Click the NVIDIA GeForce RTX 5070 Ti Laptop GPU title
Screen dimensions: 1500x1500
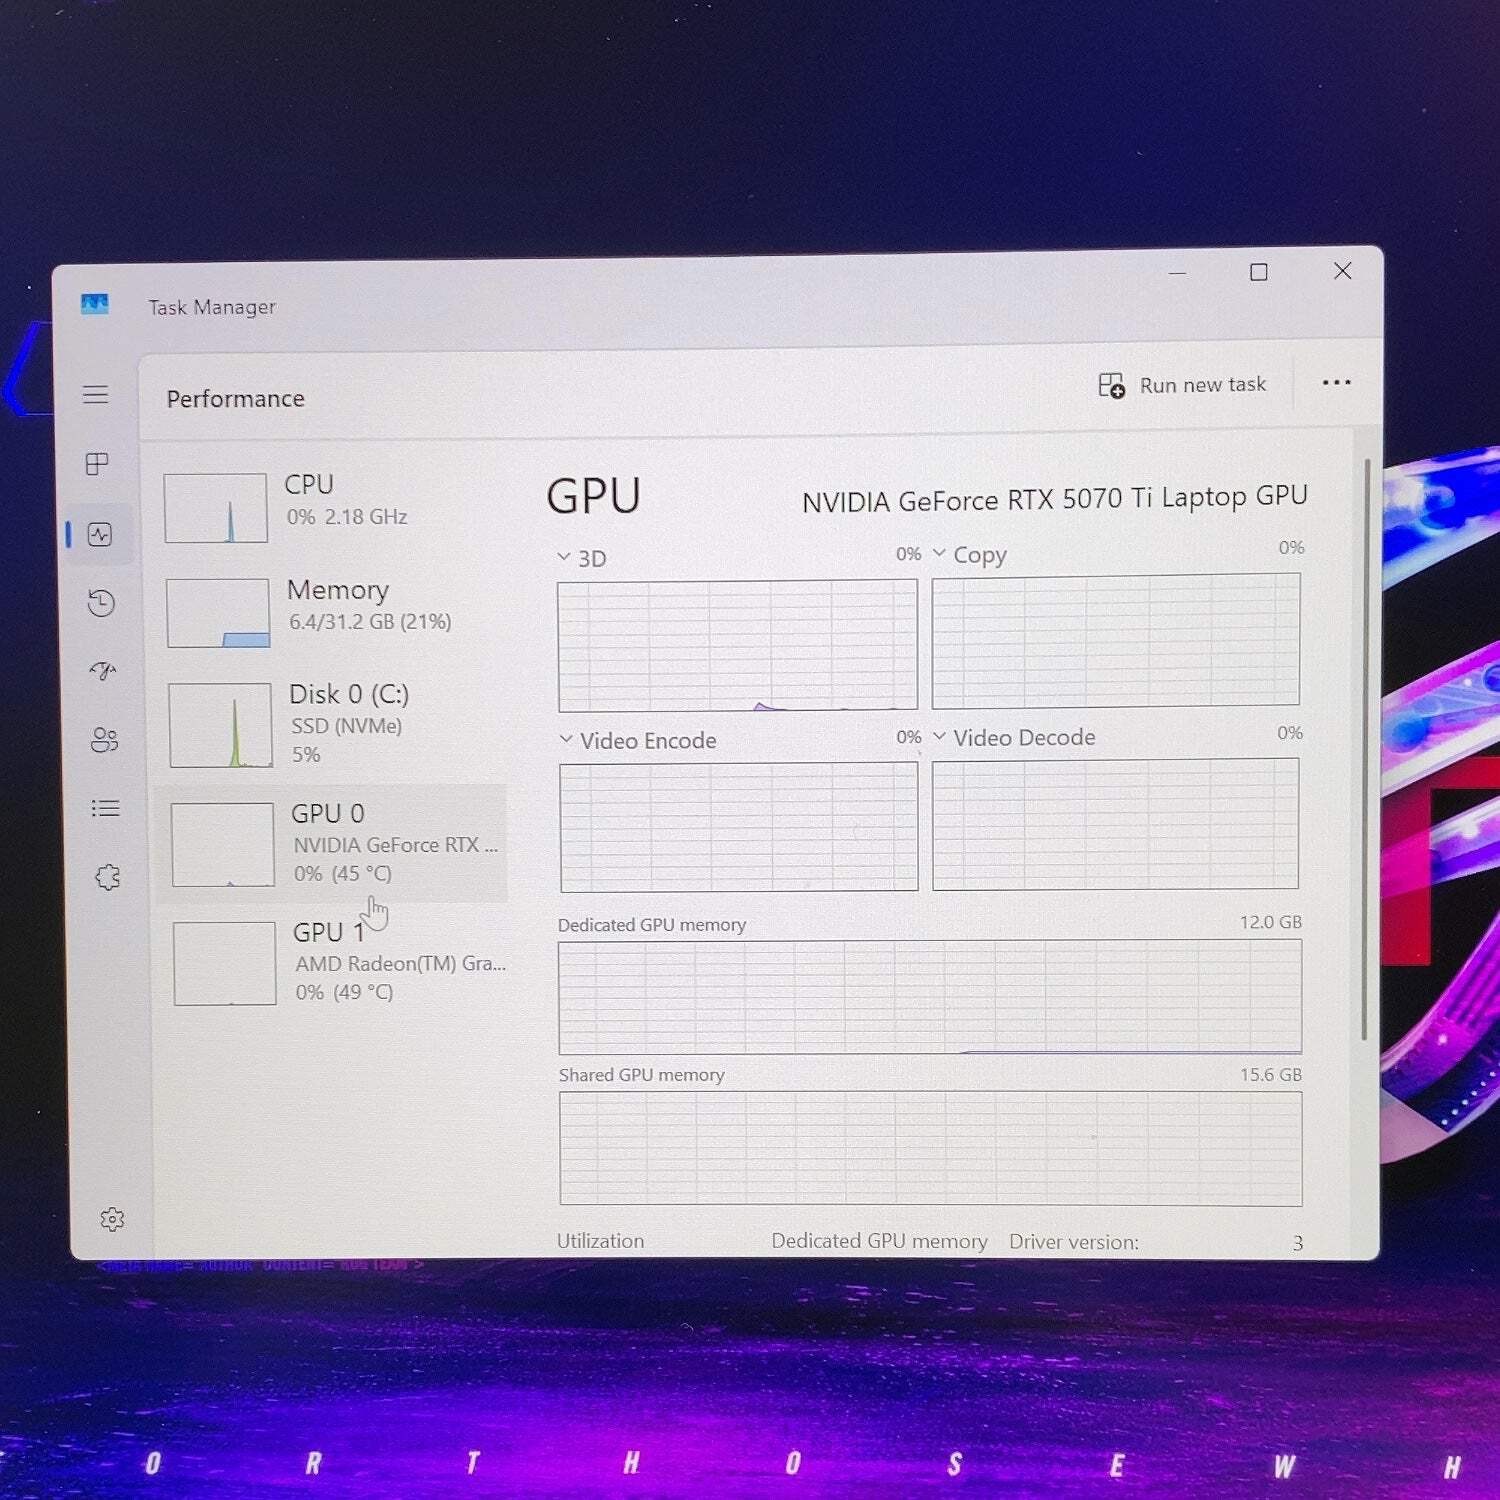tap(1055, 498)
